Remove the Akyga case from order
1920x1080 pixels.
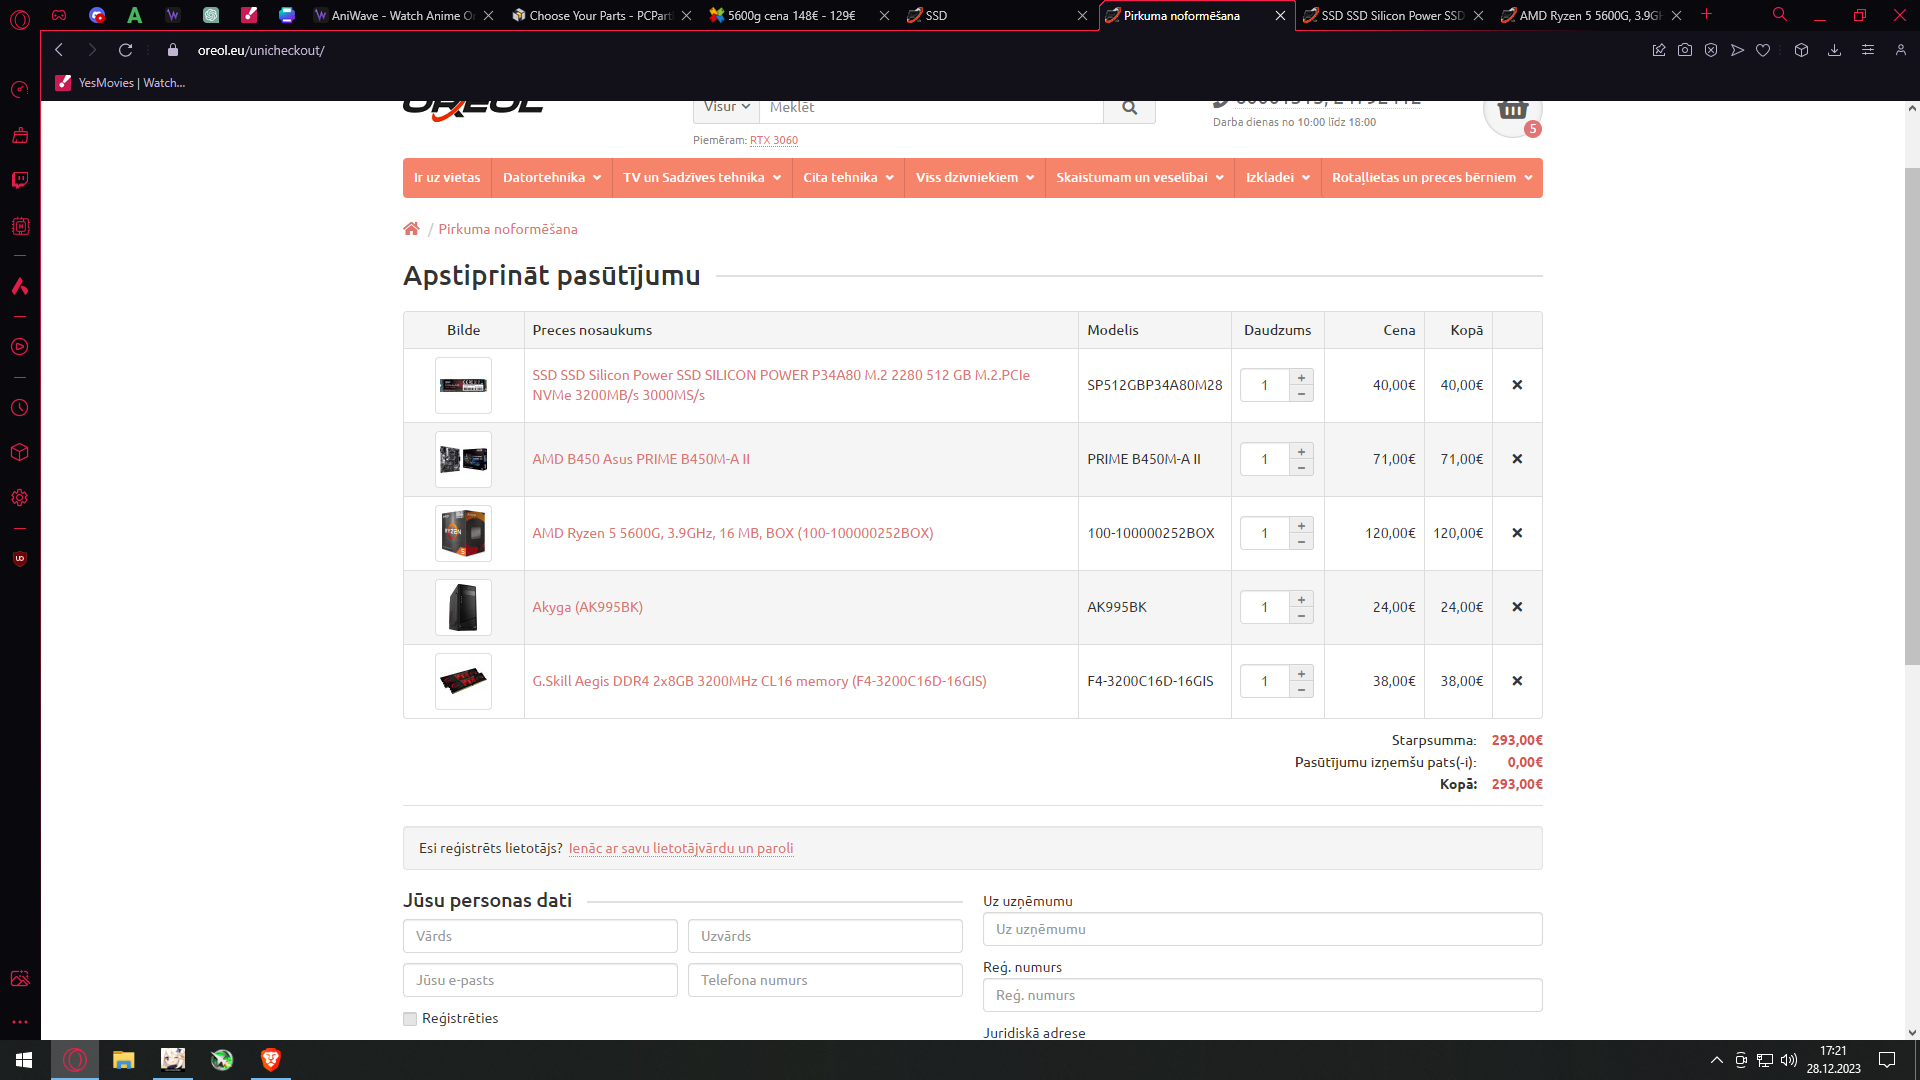pyautogui.click(x=1517, y=607)
